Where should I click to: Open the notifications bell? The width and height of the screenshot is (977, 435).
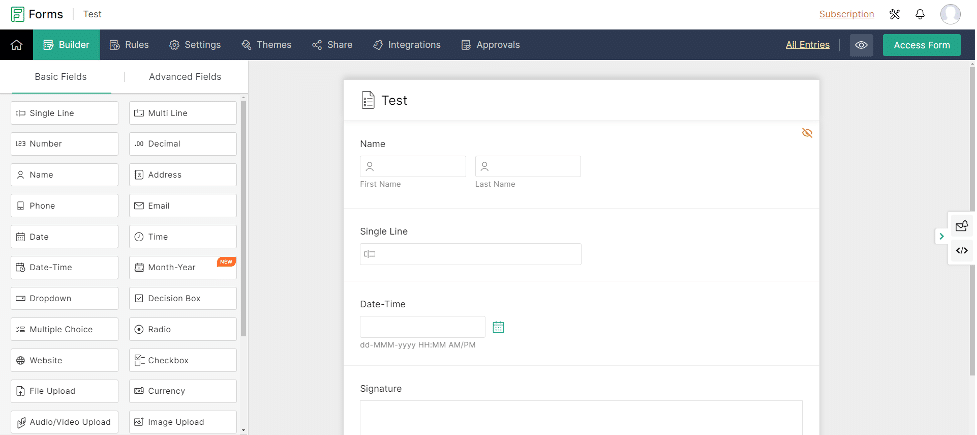point(920,14)
